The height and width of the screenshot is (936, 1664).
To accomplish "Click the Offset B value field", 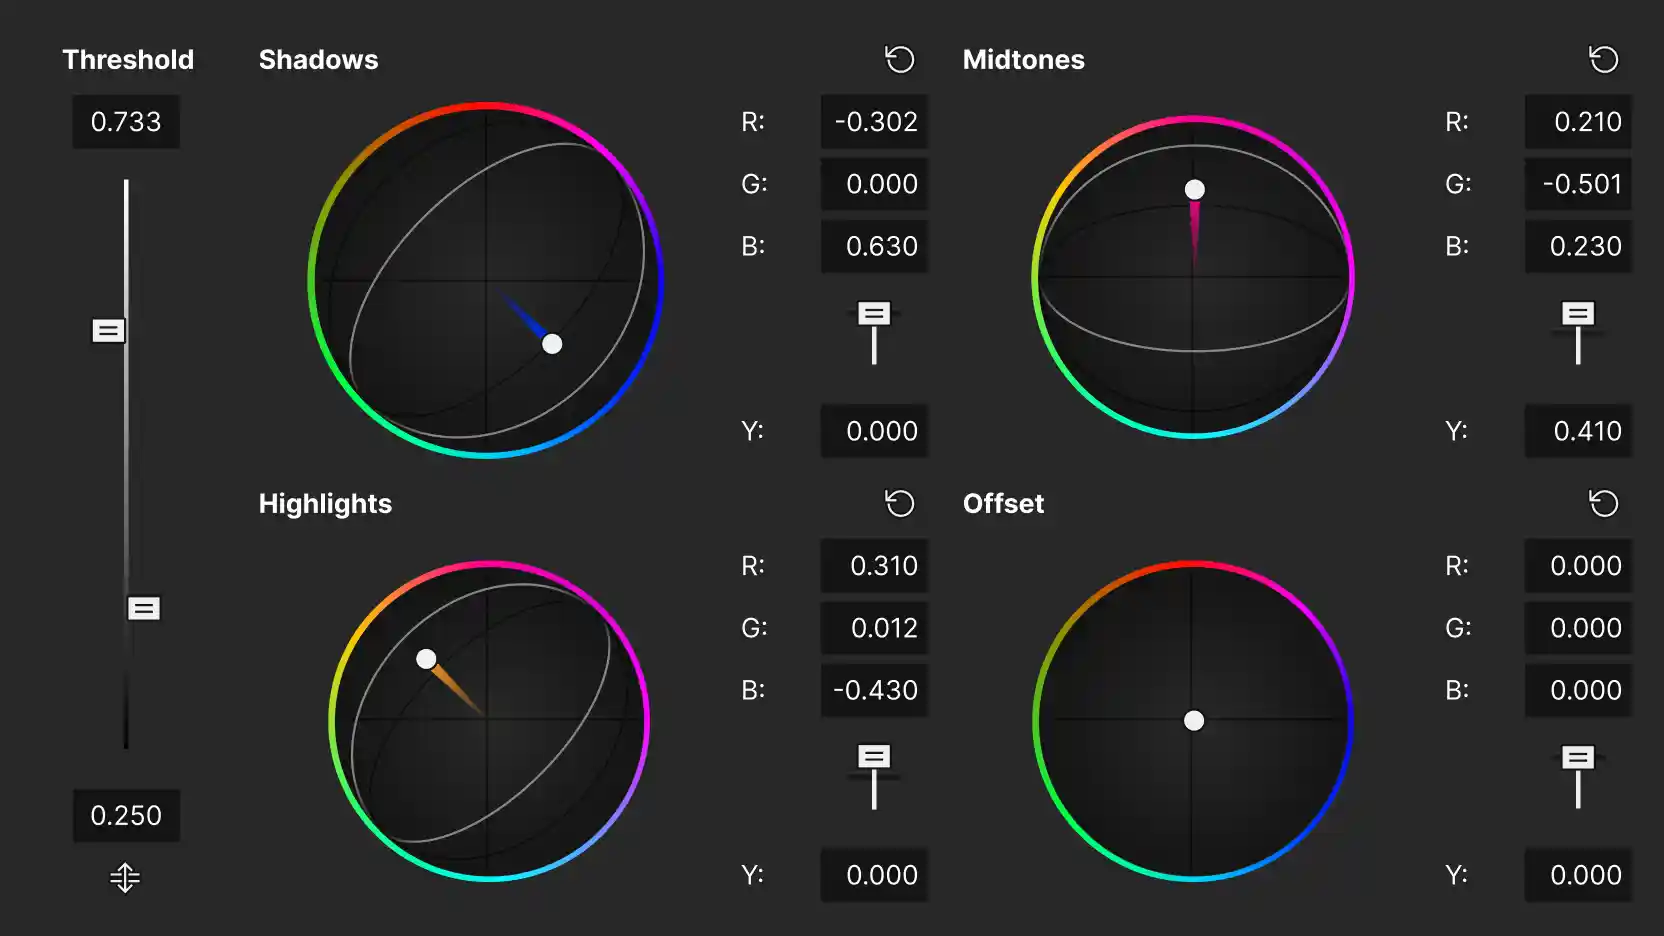I will (1578, 690).
